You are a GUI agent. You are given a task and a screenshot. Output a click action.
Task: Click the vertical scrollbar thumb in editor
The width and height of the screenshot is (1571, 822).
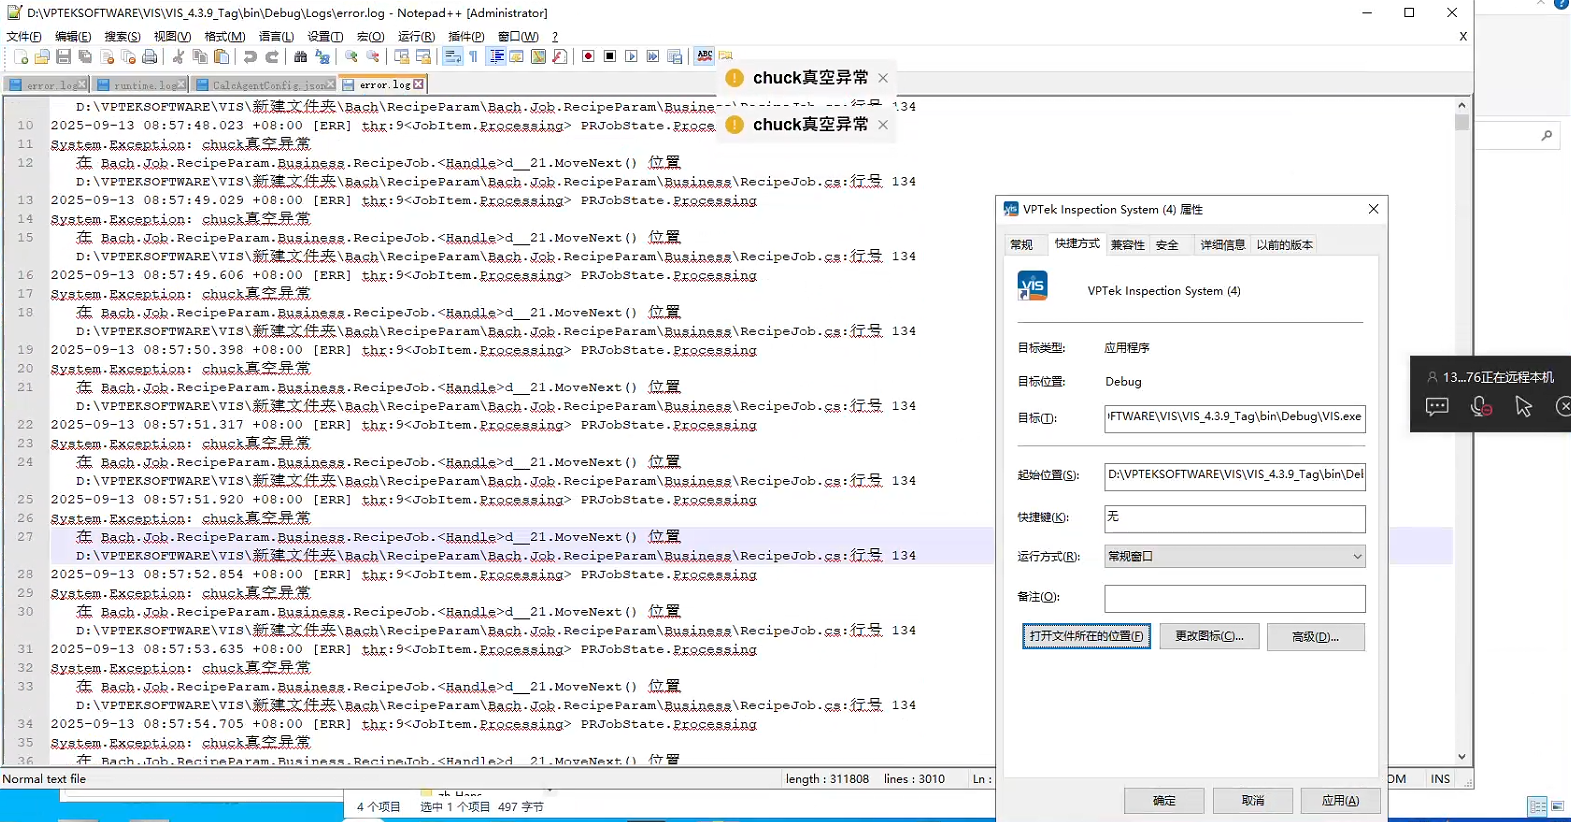(x=1462, y=122)
